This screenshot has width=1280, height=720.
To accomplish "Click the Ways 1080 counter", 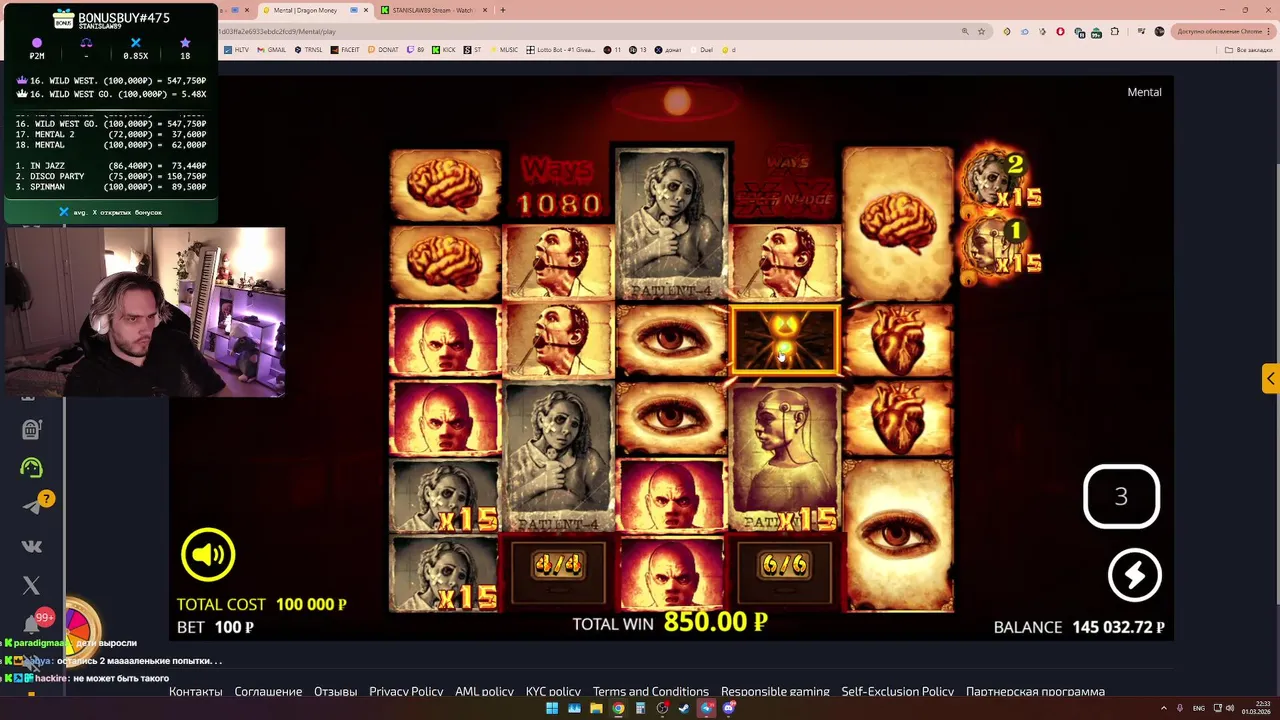I will 558,187.
